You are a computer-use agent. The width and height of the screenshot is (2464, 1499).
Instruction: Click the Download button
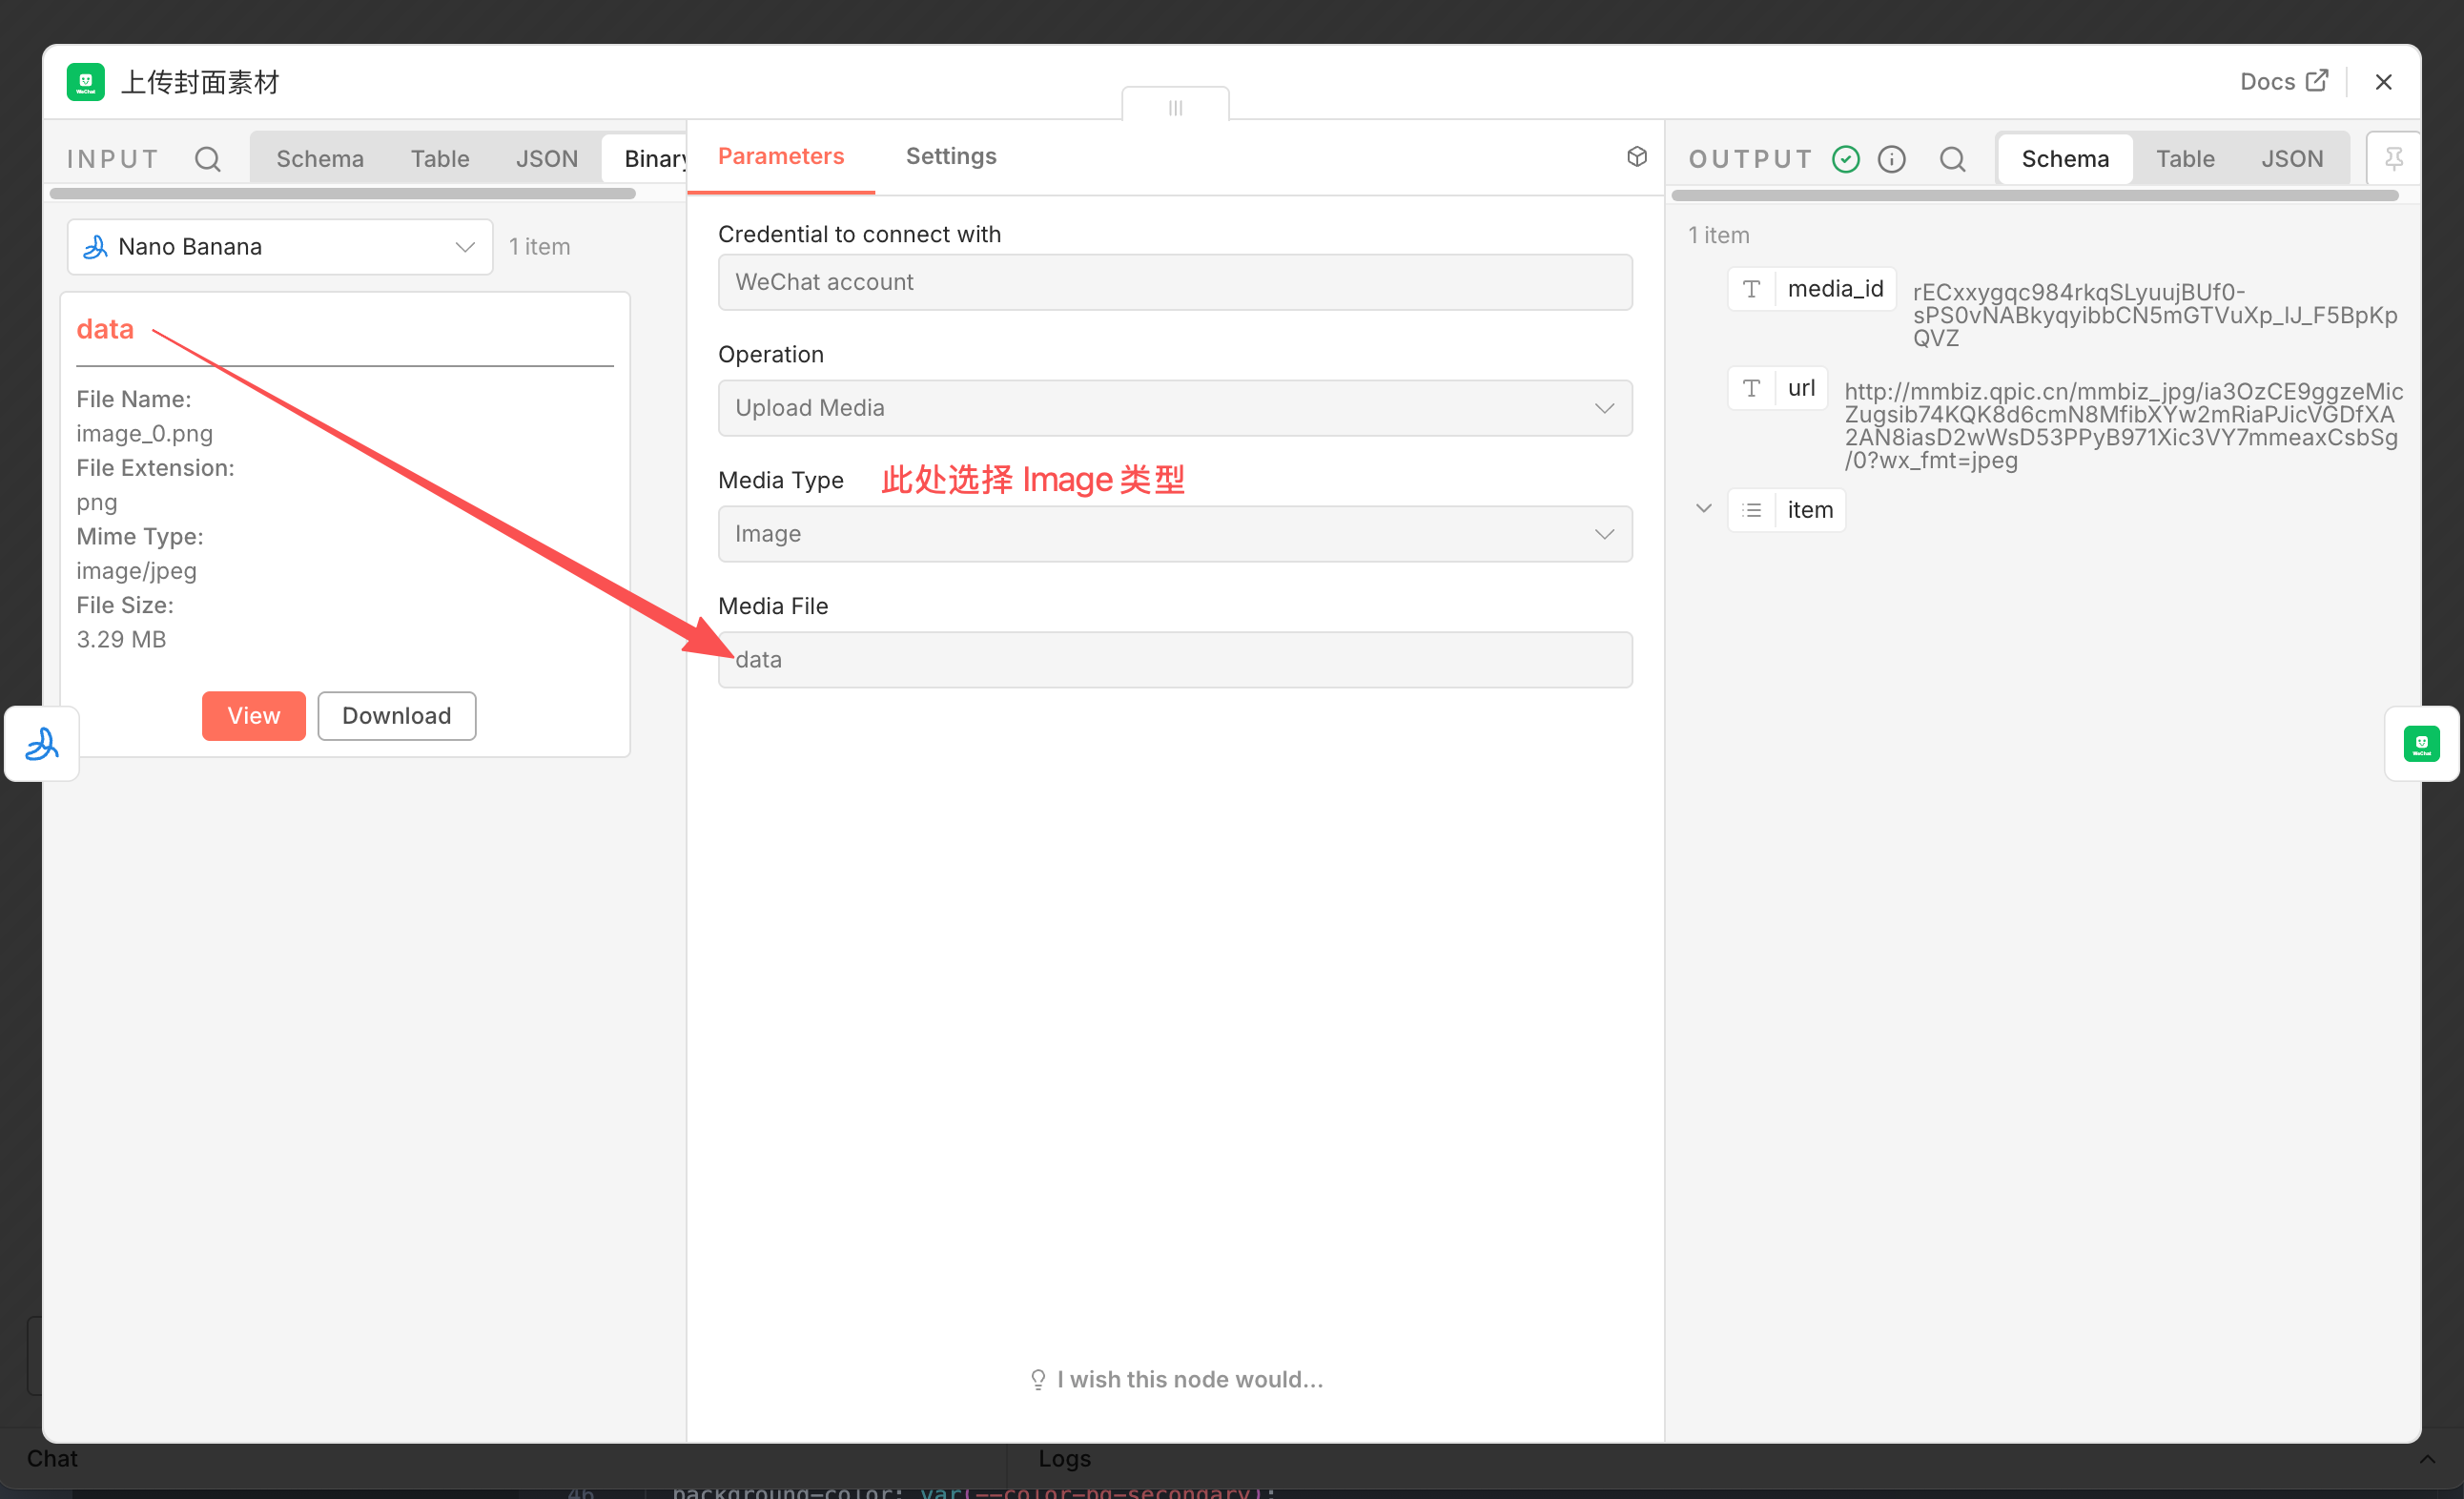[x=396, y=716]
